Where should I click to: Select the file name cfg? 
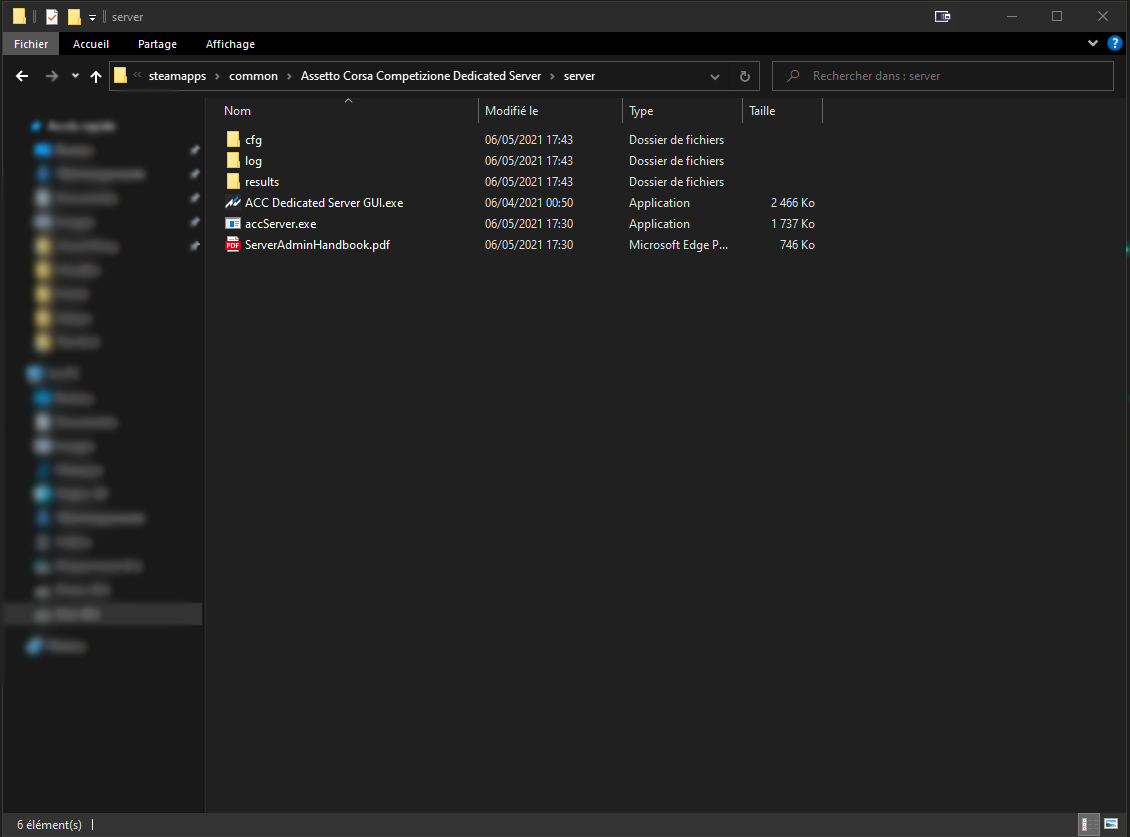[253, 140]
